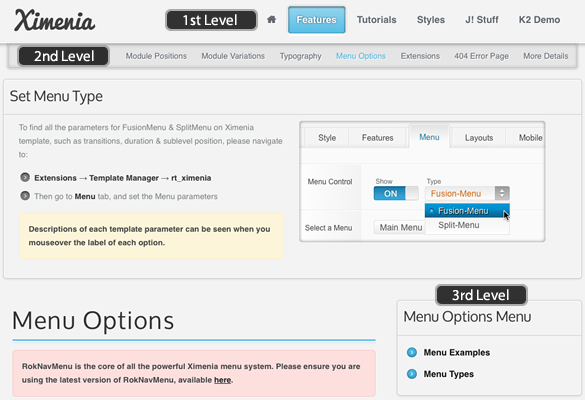585x400 pixels.
Task: Click the Main Menu selection field
Action: pos(399,227)
